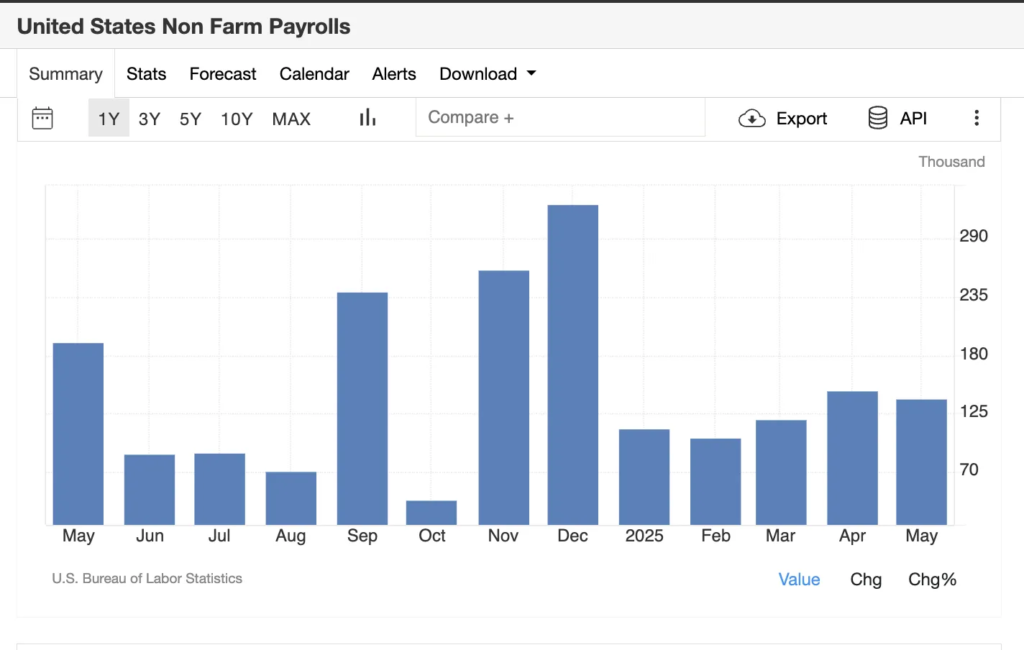
Task: Click the September bar in chart
Action: [x=362, y=408]
